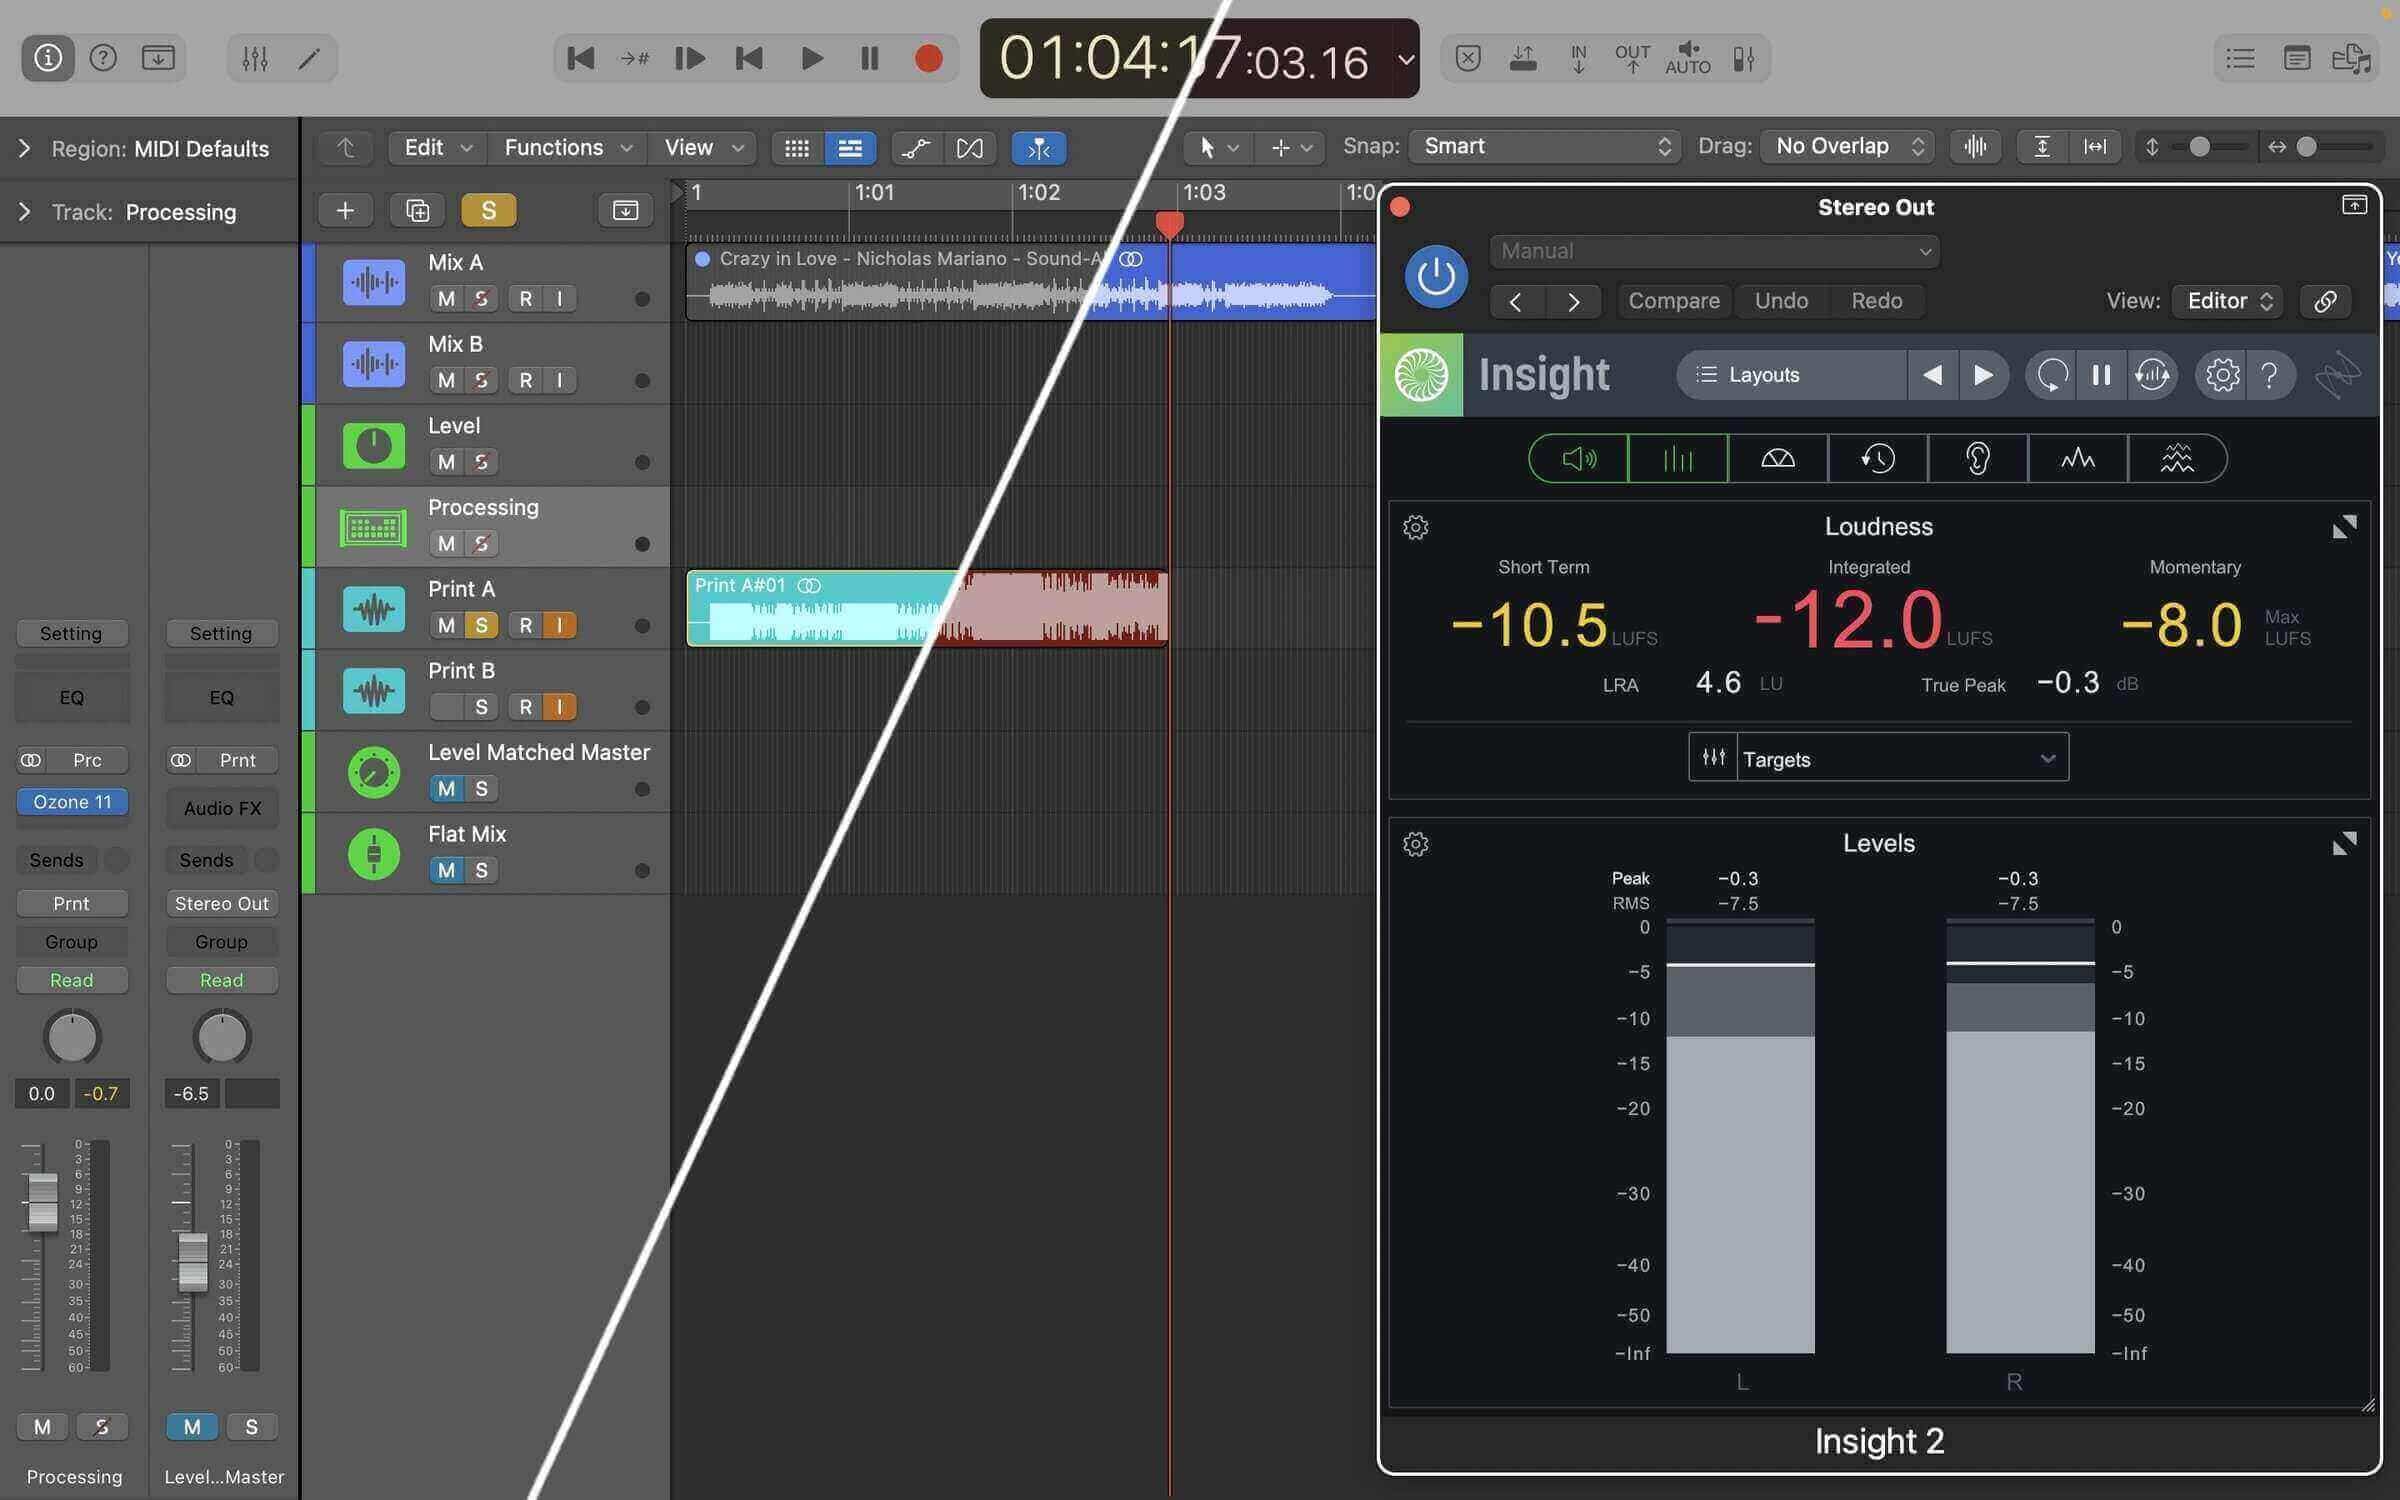Open the List Editors button

click(x=2240, y=59)
